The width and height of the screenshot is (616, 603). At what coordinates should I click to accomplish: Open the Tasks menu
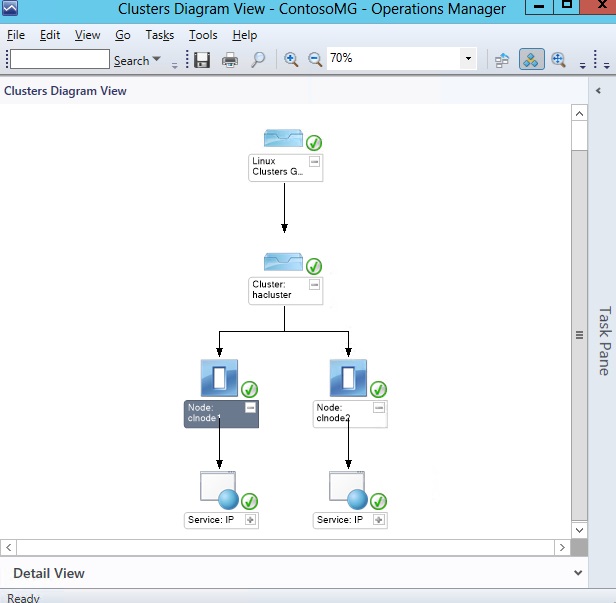click(159, 35)
